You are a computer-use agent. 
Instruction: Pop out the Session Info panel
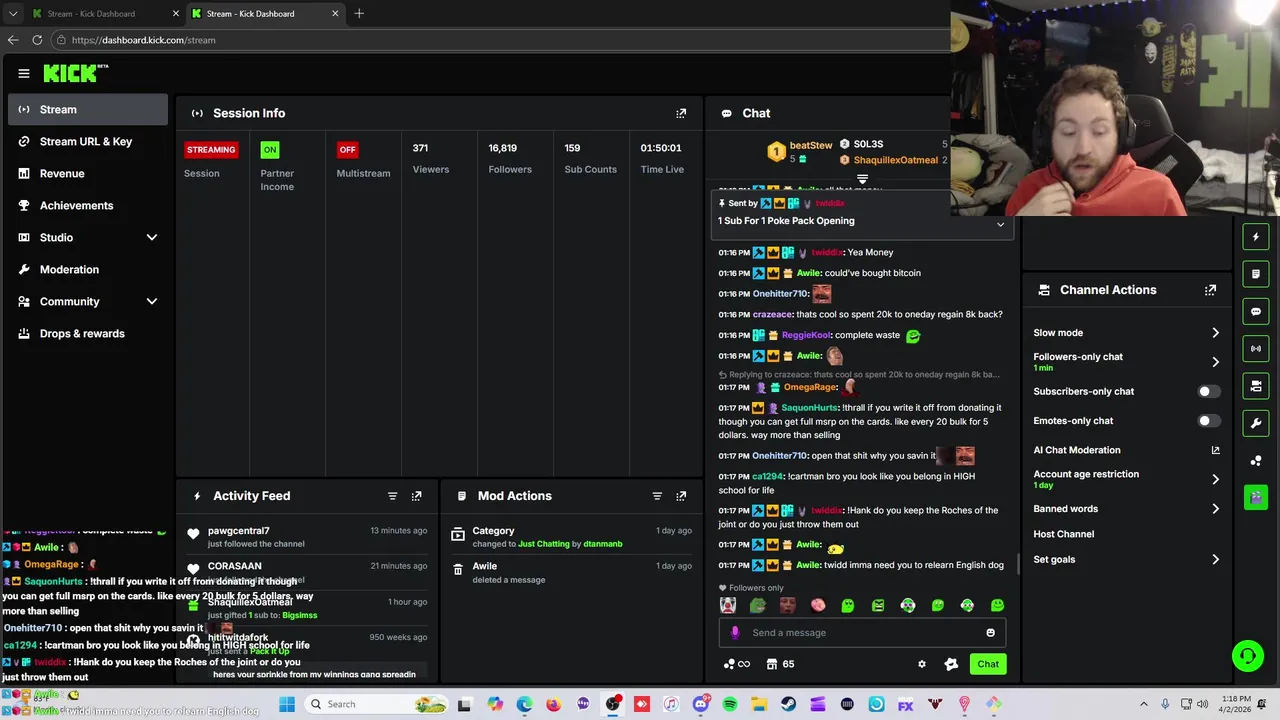click(x=681, y=113)
